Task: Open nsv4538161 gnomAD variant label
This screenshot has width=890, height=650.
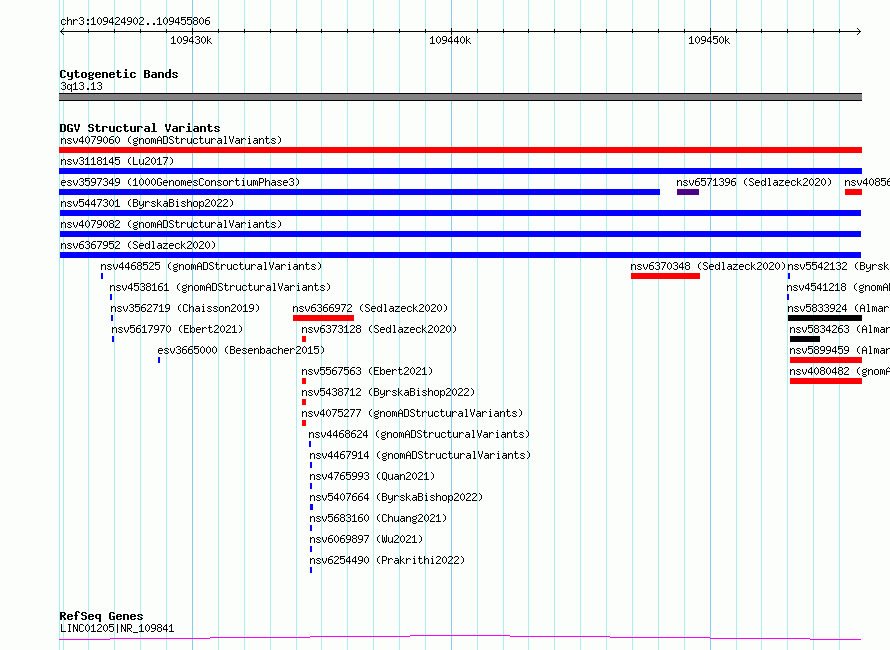Action: [220, 287]
